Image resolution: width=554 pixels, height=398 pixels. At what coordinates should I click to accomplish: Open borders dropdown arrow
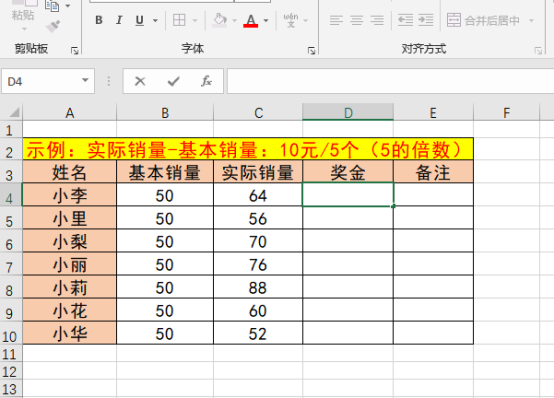tap(195, 21)
